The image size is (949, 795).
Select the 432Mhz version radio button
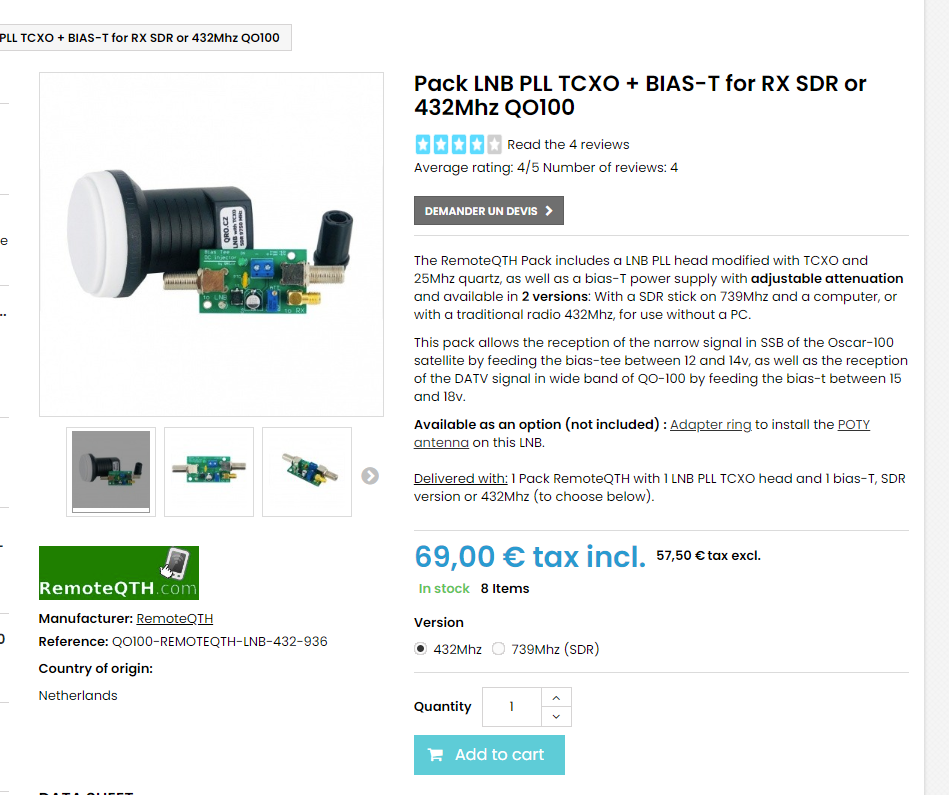pyautogui.click(x=421, y=649)
